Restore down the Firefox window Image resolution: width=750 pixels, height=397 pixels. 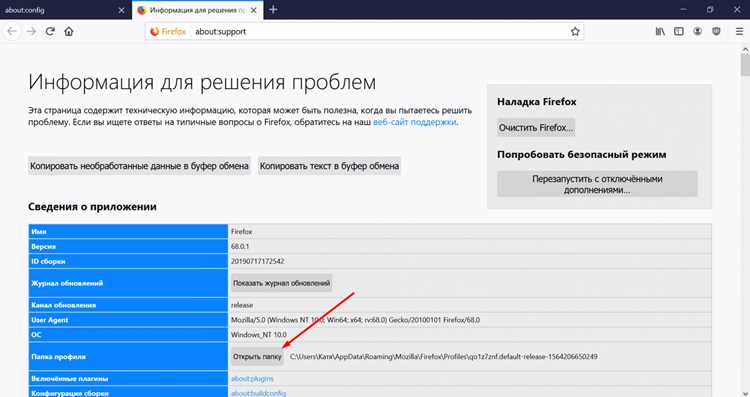[710, 10]
